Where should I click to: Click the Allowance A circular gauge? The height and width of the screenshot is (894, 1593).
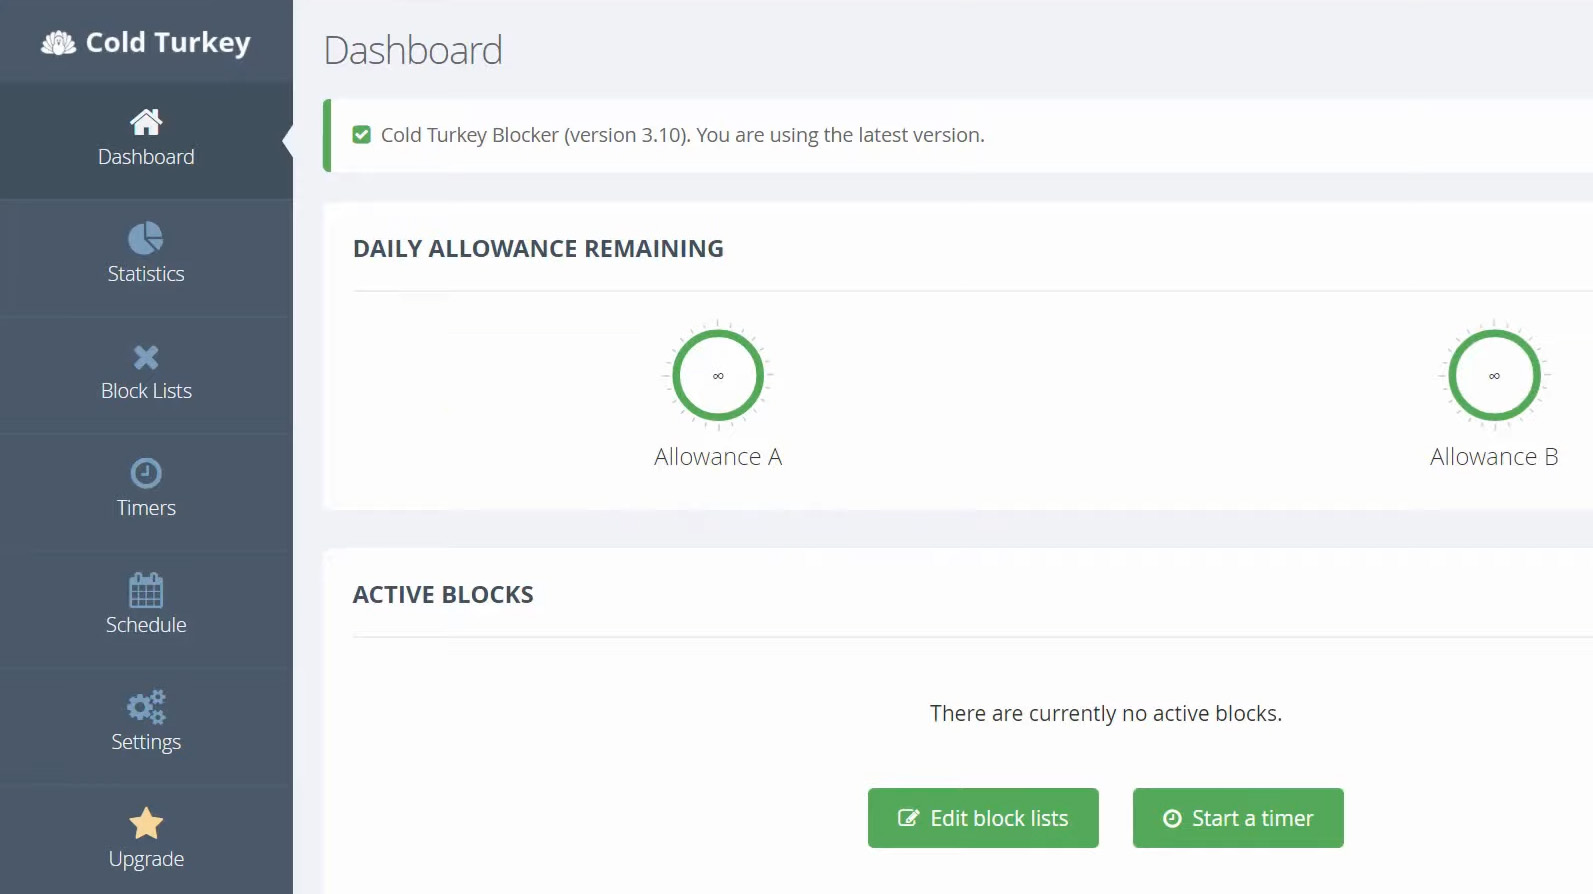click(716, 376)
